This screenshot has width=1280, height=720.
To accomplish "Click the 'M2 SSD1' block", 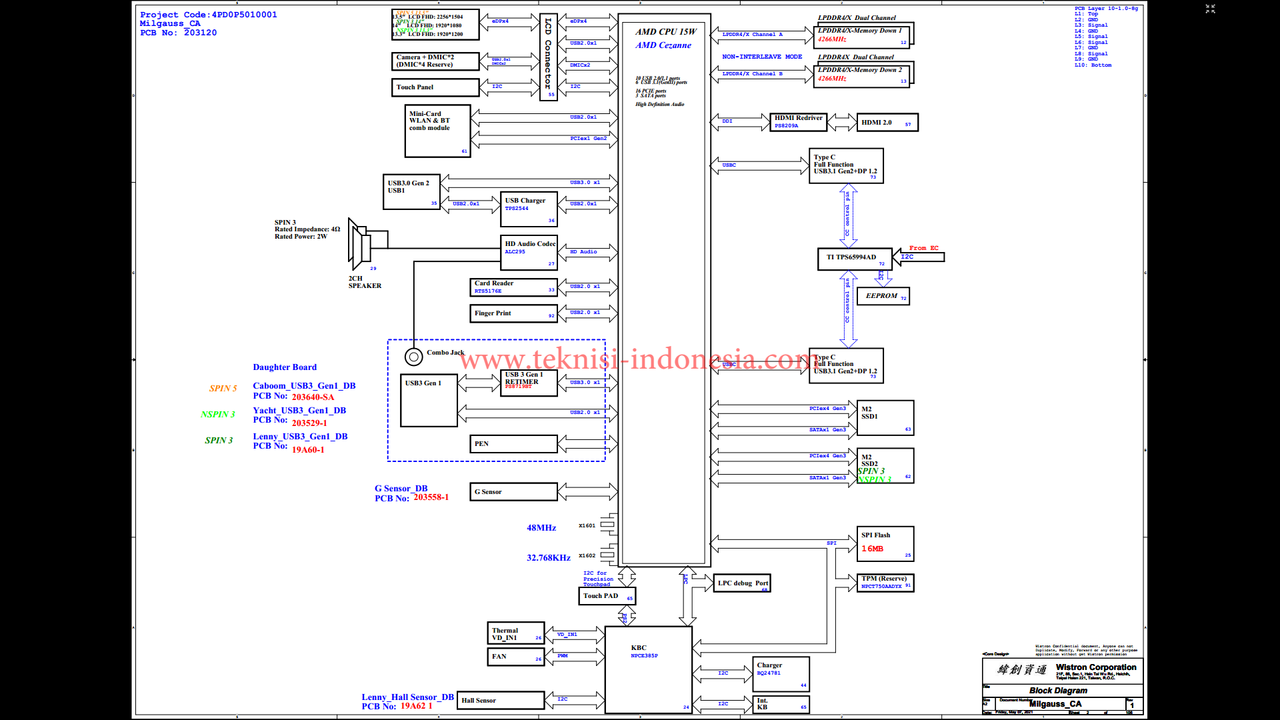I will click(x=886, y=418).
